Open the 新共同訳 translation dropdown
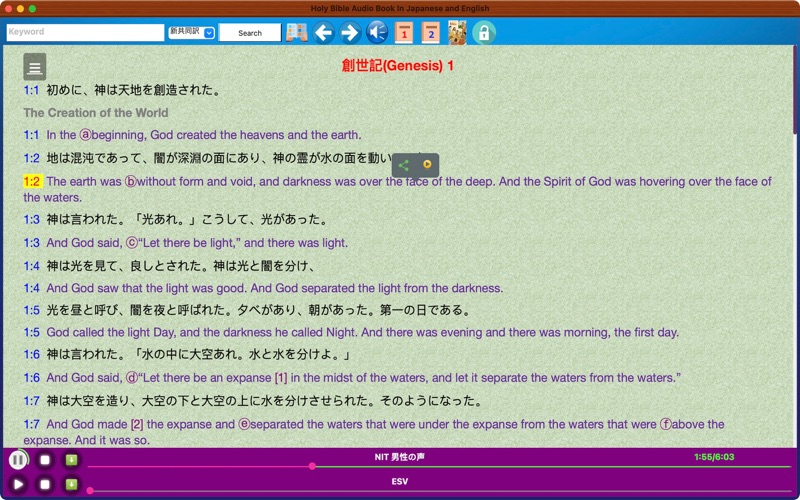 click(192, 32)
